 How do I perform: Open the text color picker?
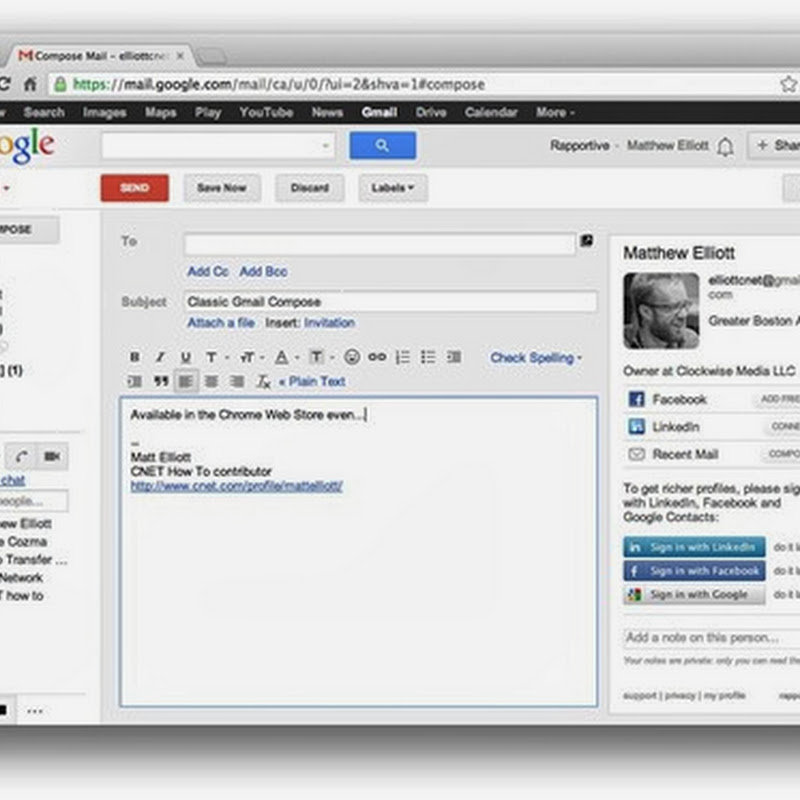(x=286, y=357)
